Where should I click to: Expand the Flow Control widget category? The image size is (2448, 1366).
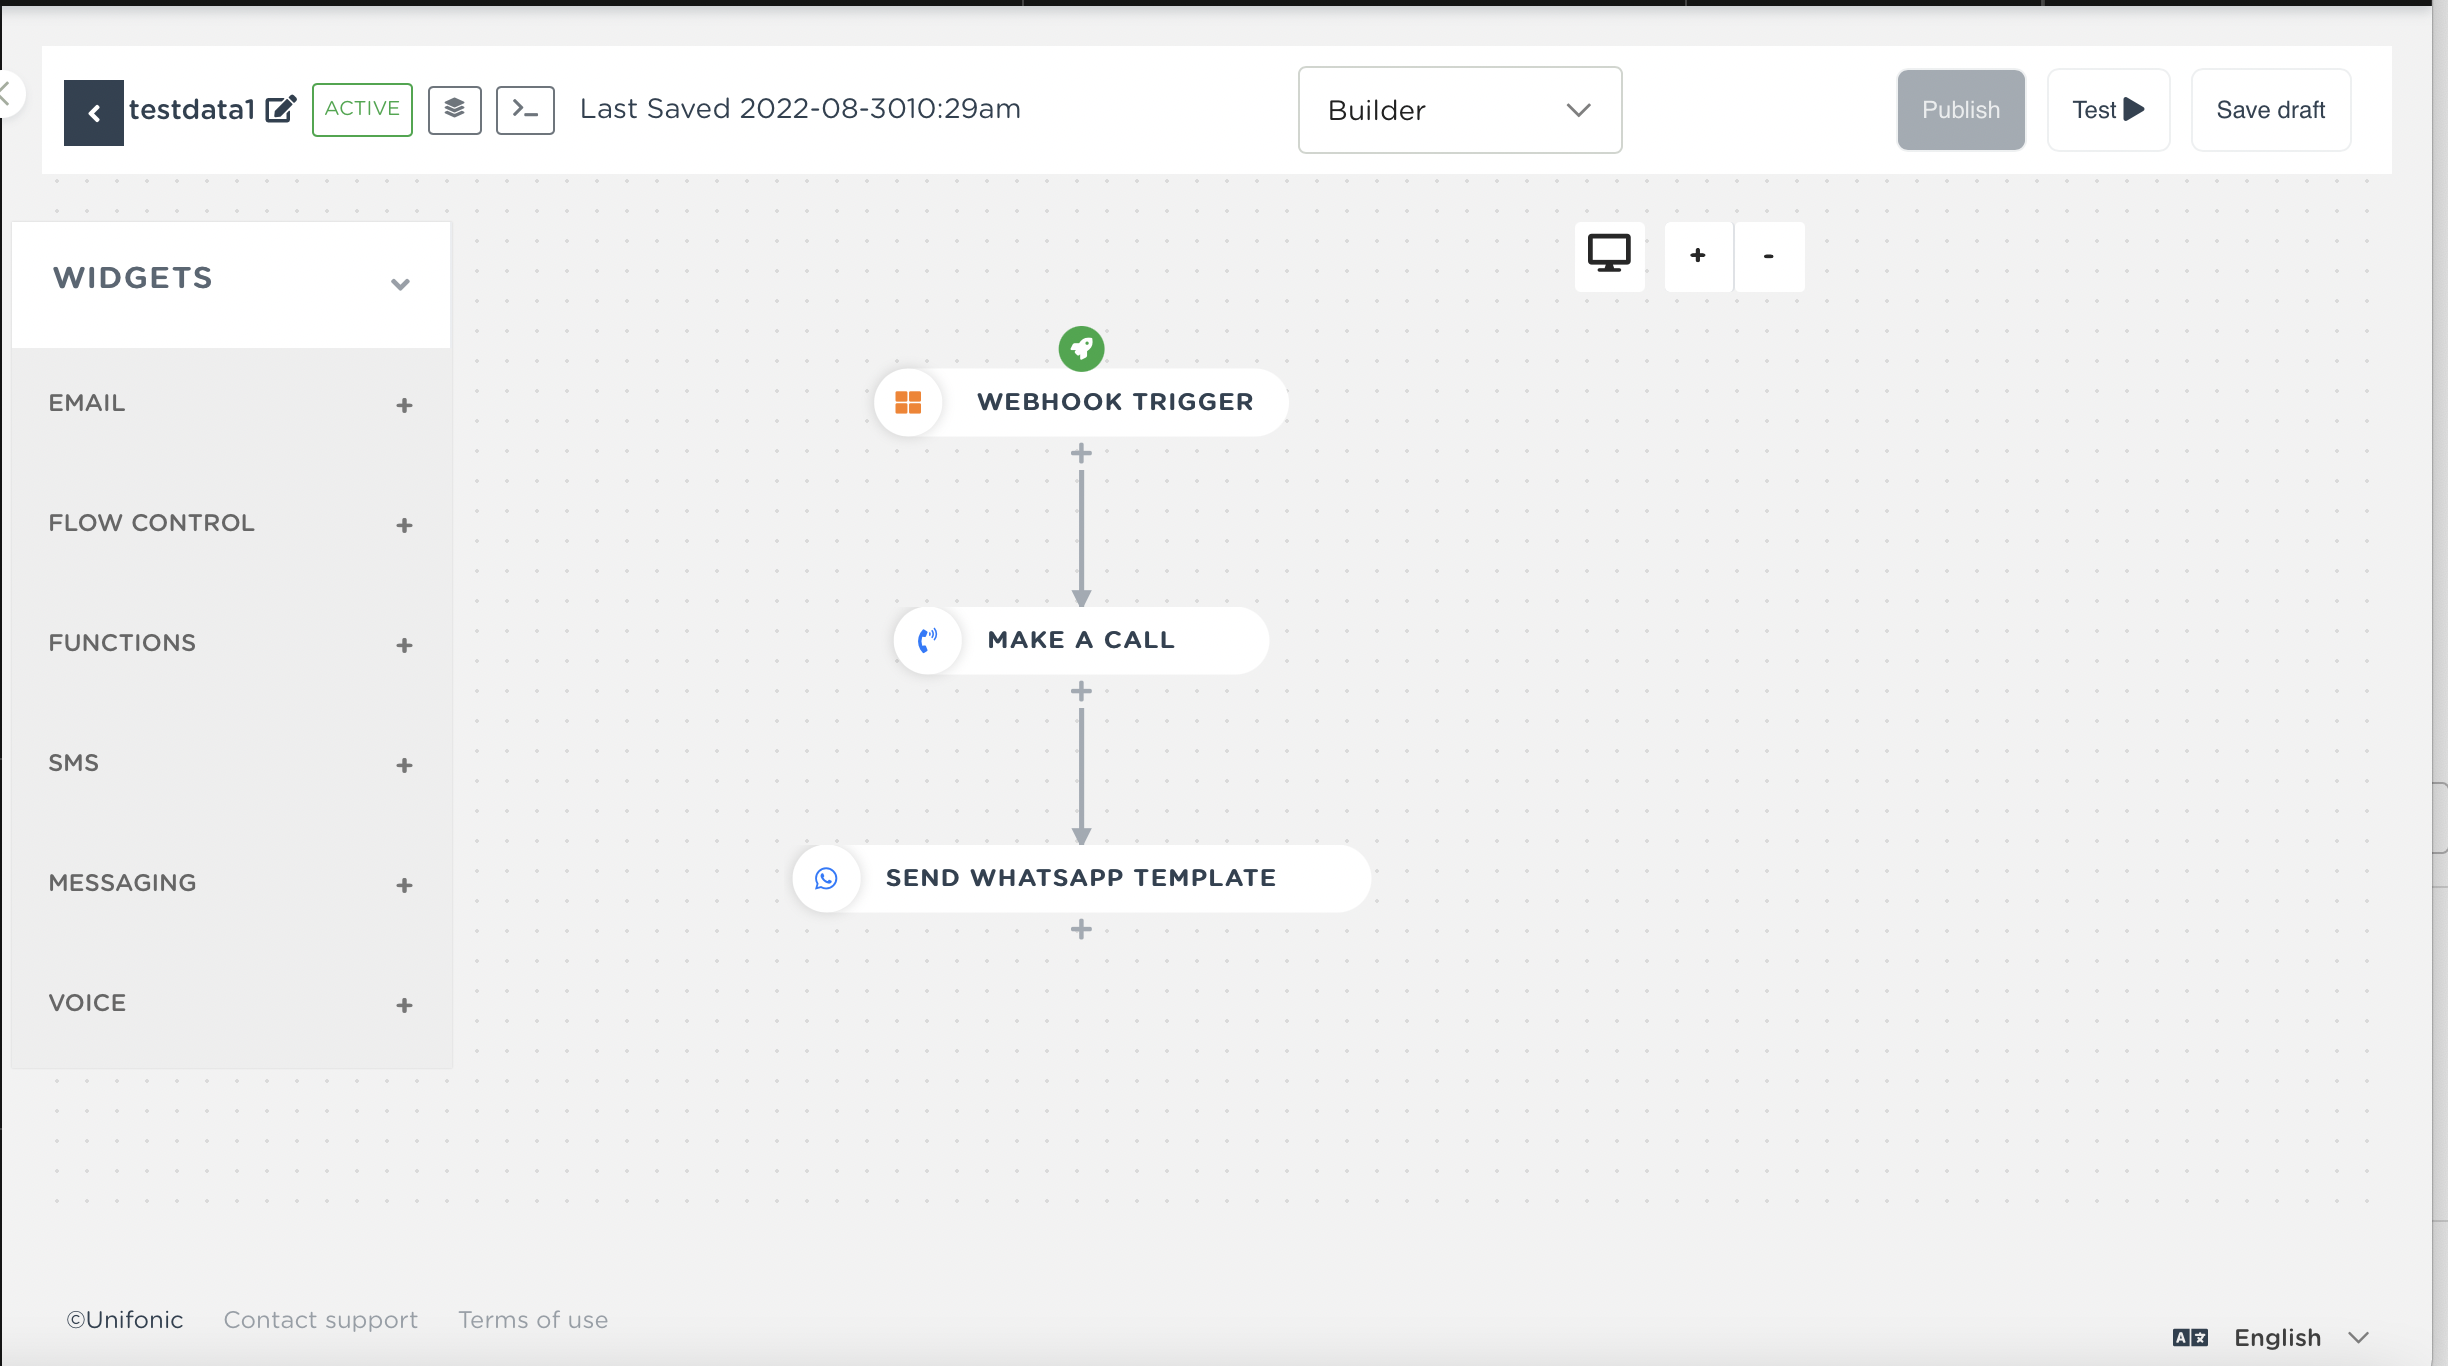[x=404, y=525]
